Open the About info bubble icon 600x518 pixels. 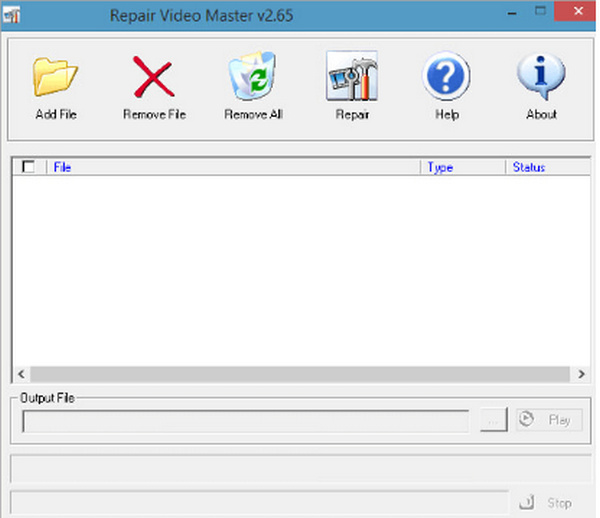tap(541, 77)
